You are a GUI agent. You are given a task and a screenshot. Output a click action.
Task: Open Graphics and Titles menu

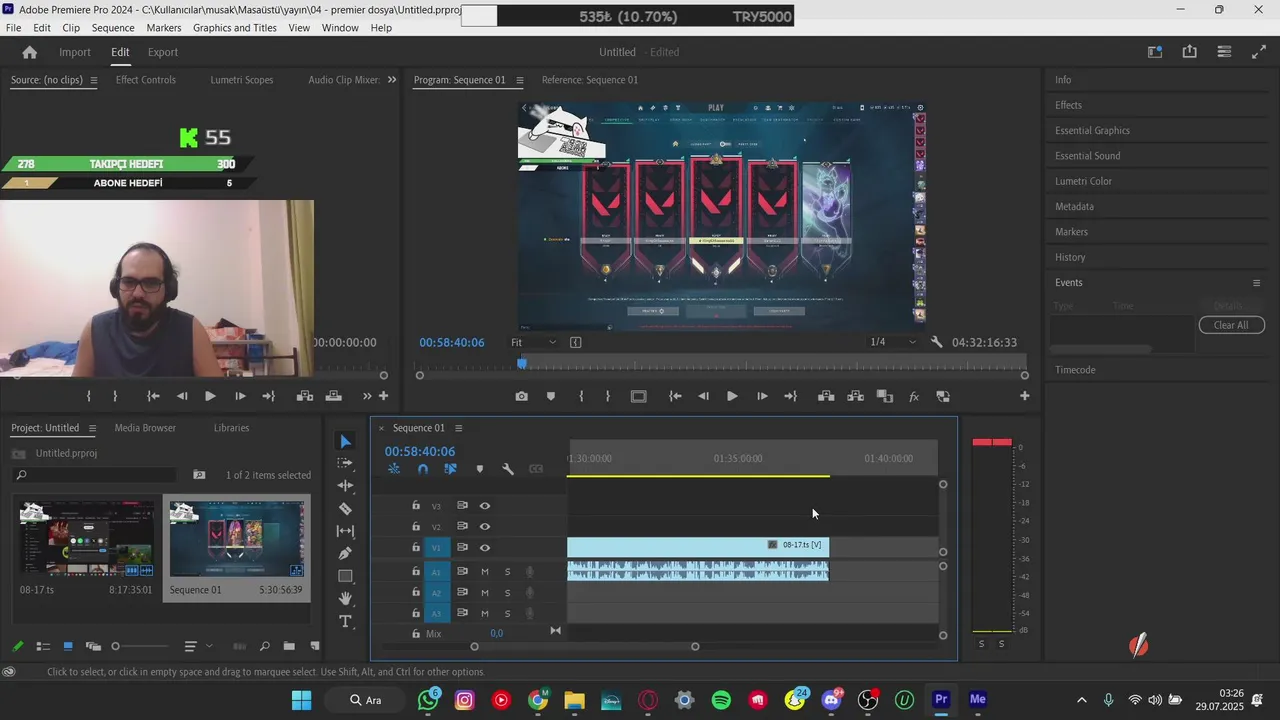235,28
